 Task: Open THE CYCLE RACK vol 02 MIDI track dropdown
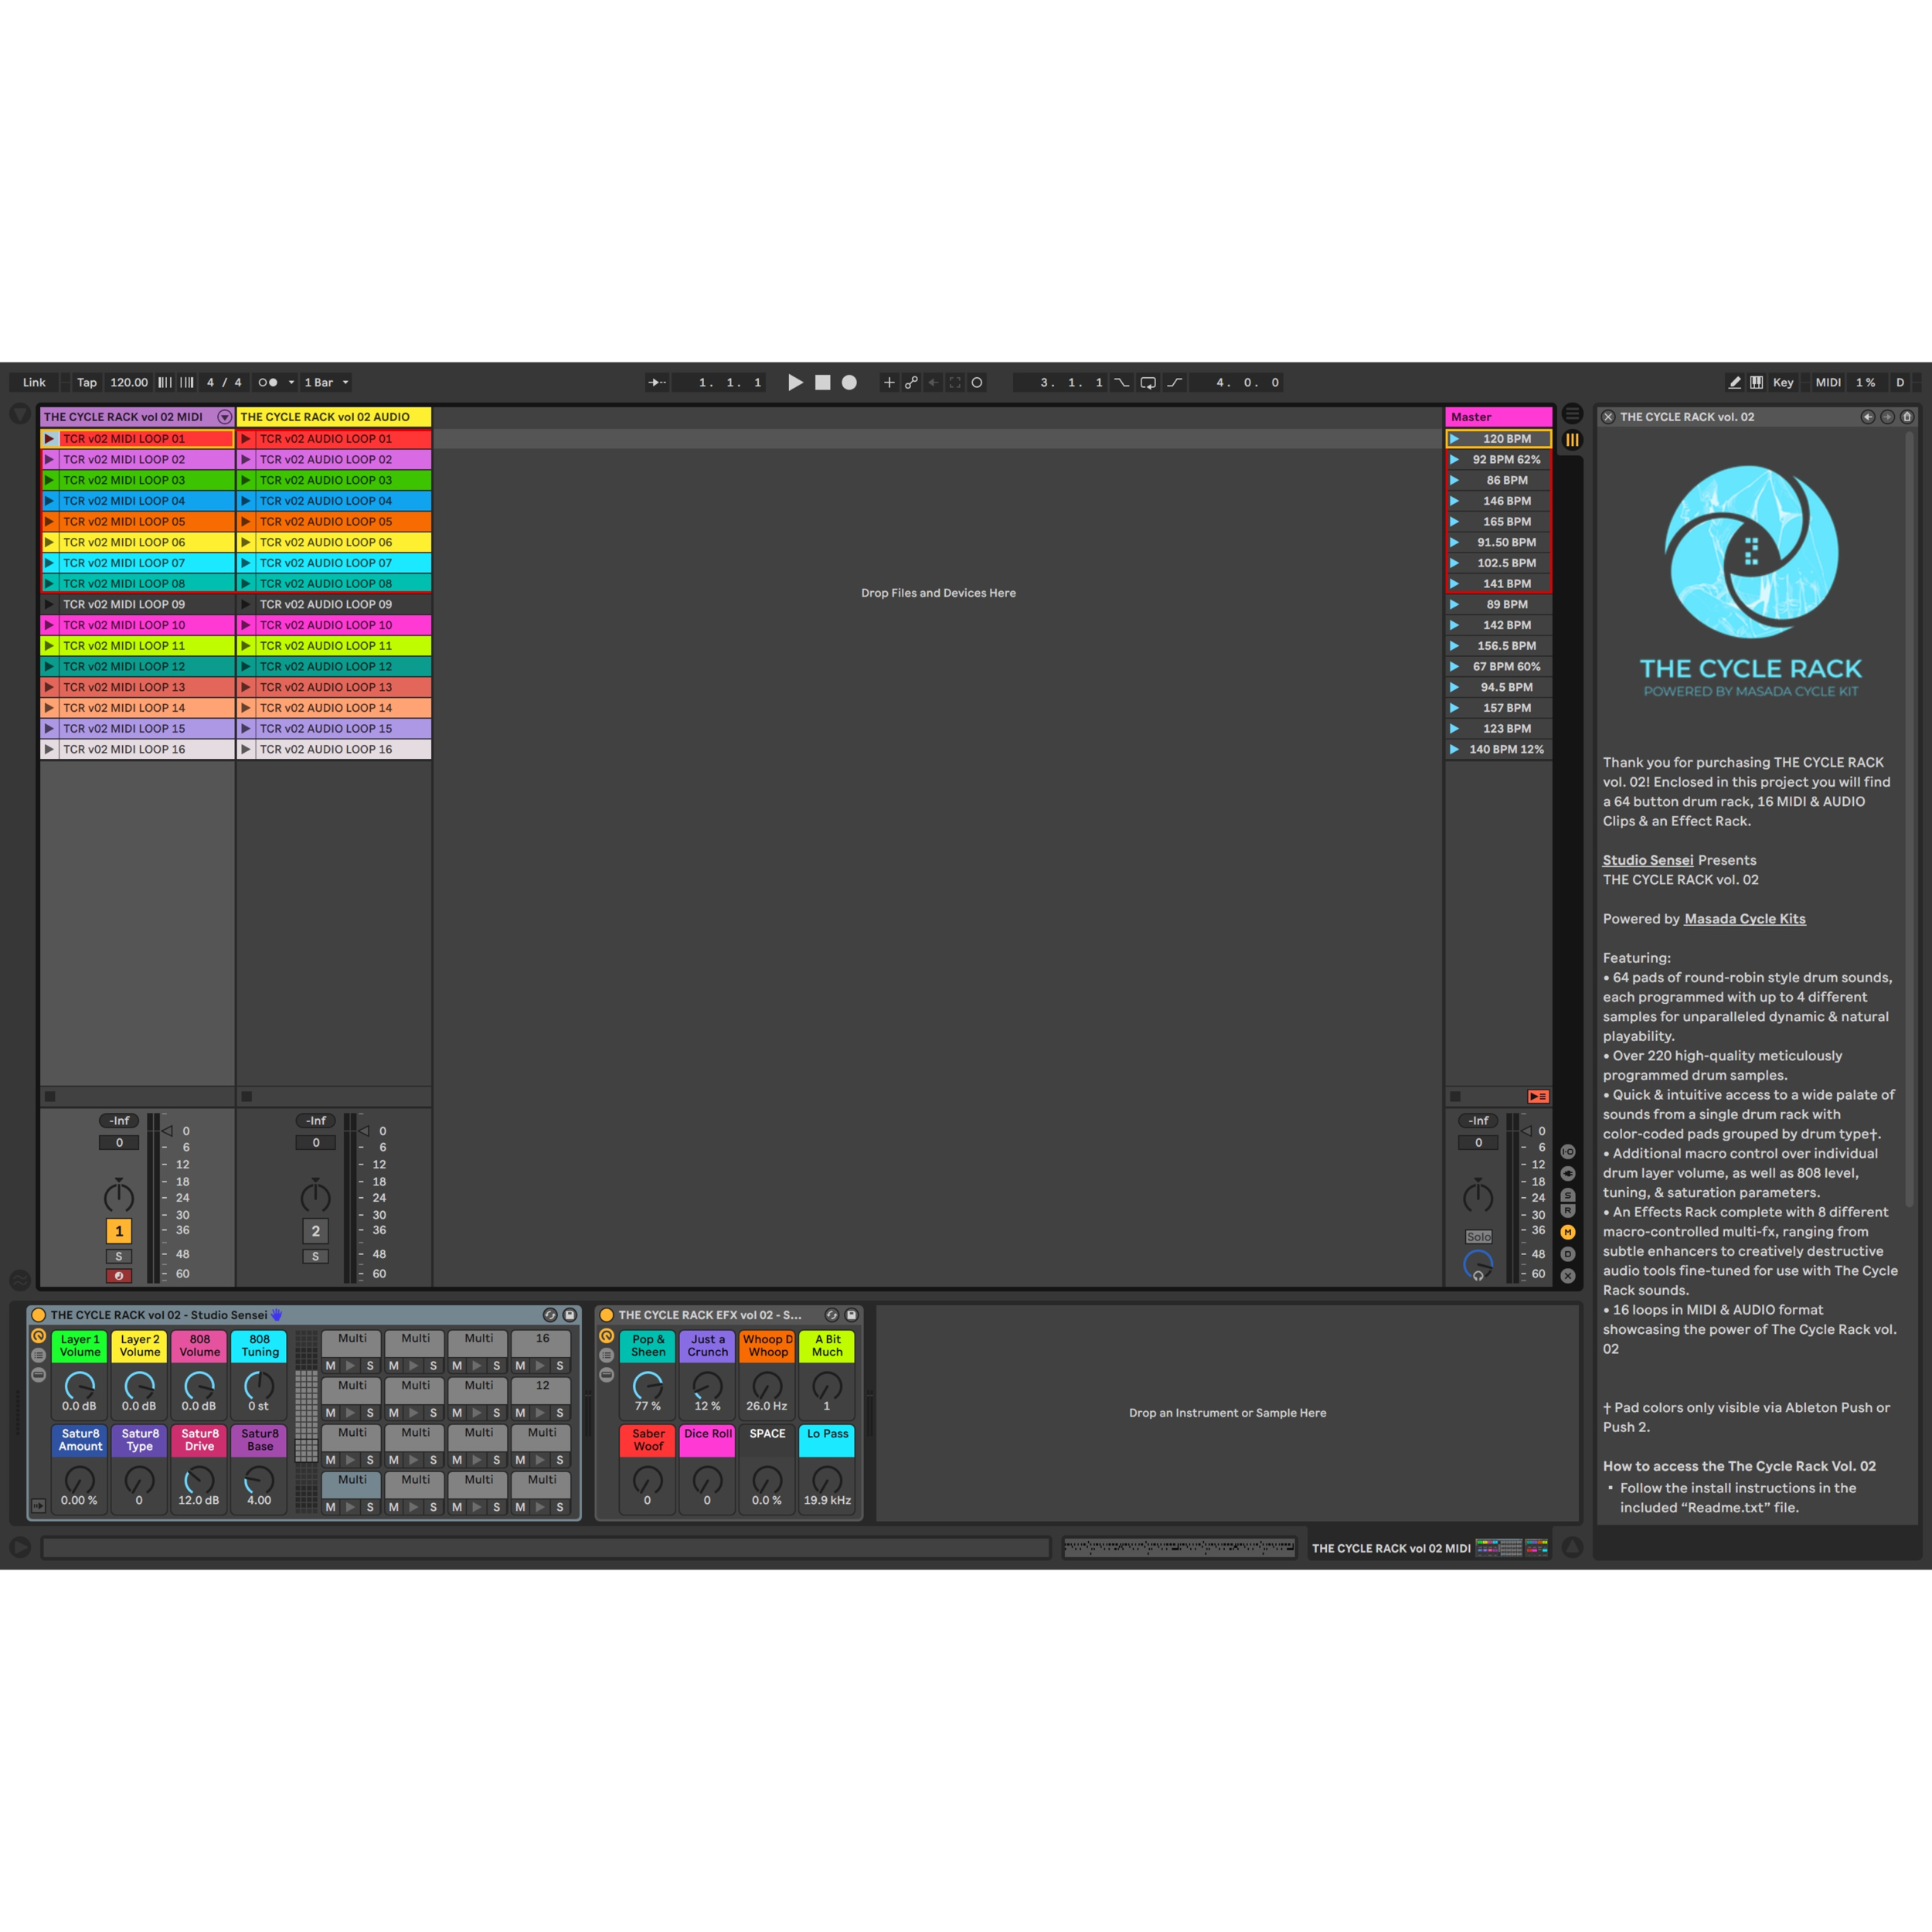pos(224,417)
